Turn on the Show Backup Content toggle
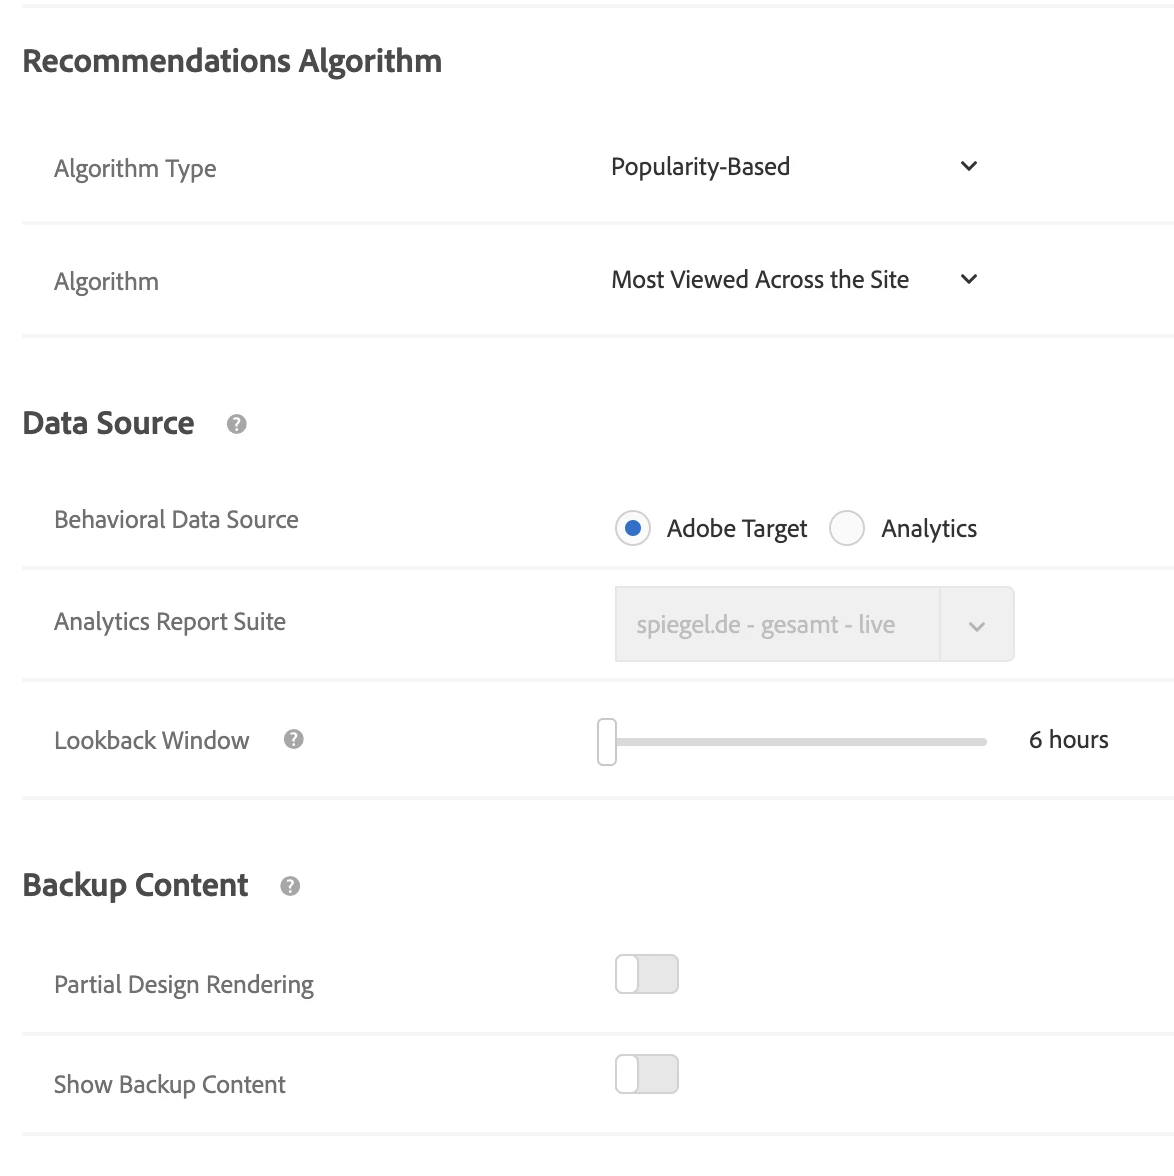Screen dimensions: 1174x1176 (x=647, y=1074)
